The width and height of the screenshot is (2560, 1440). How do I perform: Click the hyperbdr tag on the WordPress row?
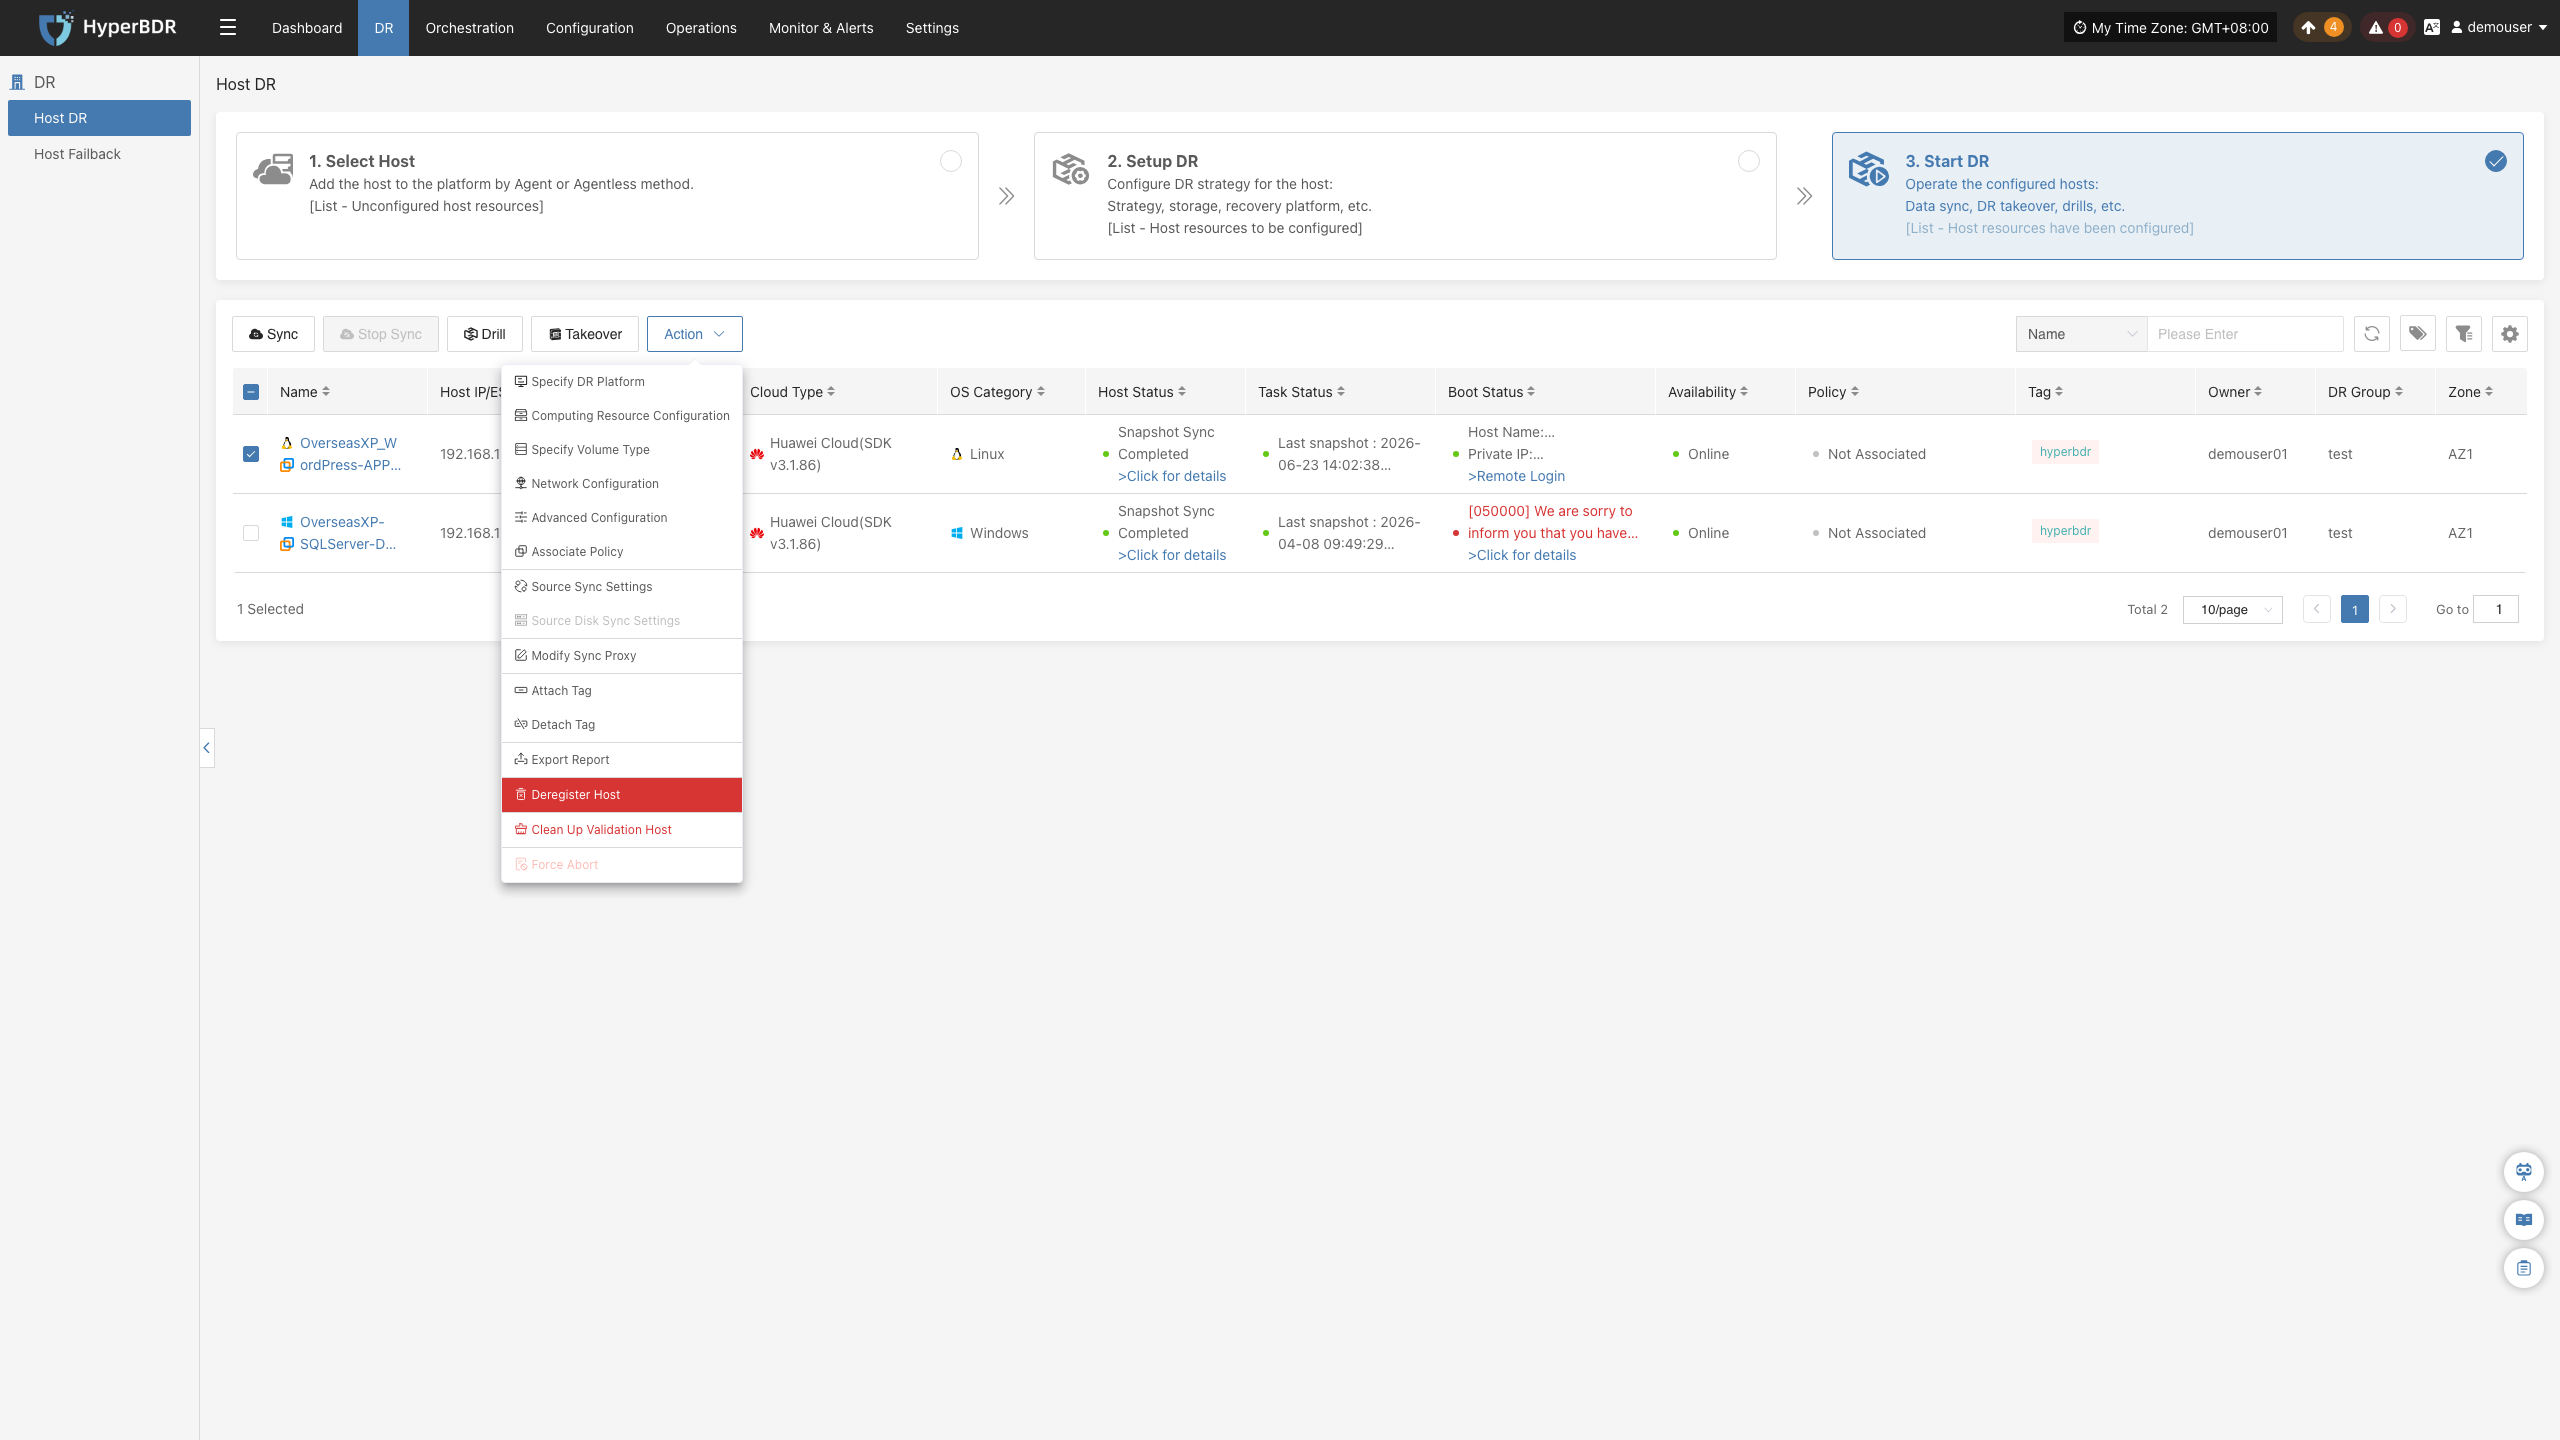click(2065, 452)
